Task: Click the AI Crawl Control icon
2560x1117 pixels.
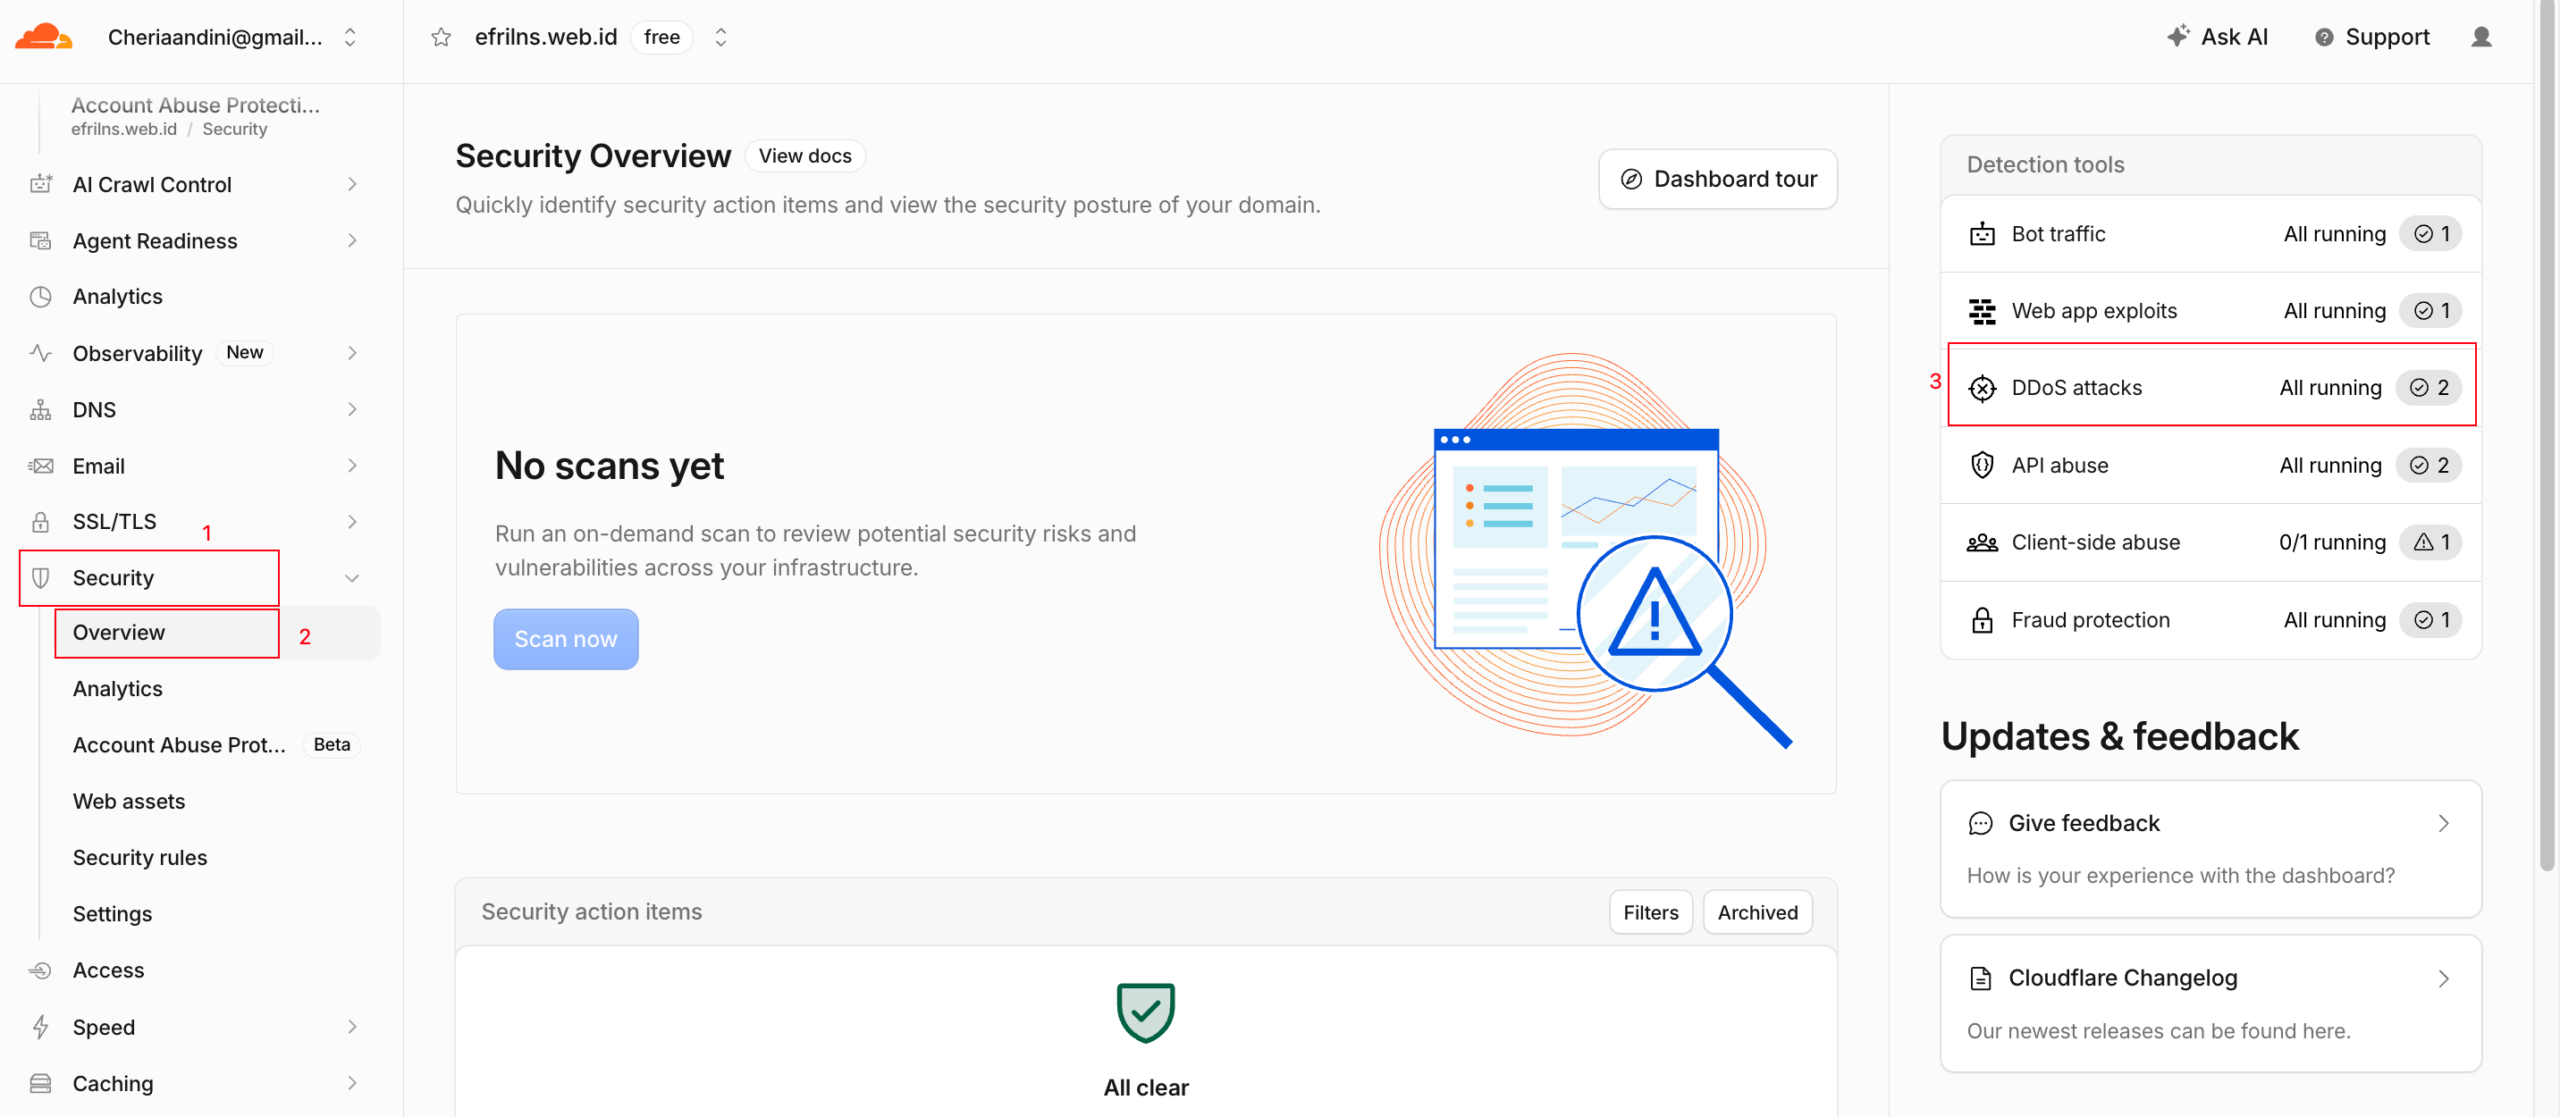Action: pos(41,184)
